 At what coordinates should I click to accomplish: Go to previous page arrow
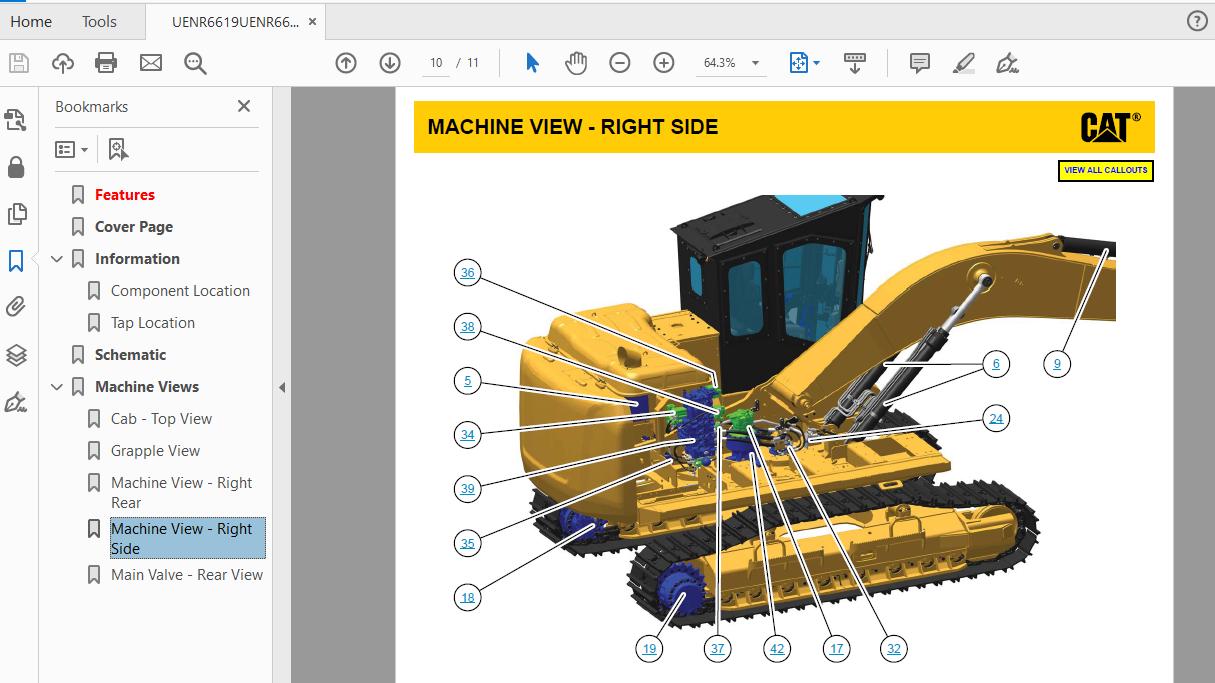tap(346, 63)
